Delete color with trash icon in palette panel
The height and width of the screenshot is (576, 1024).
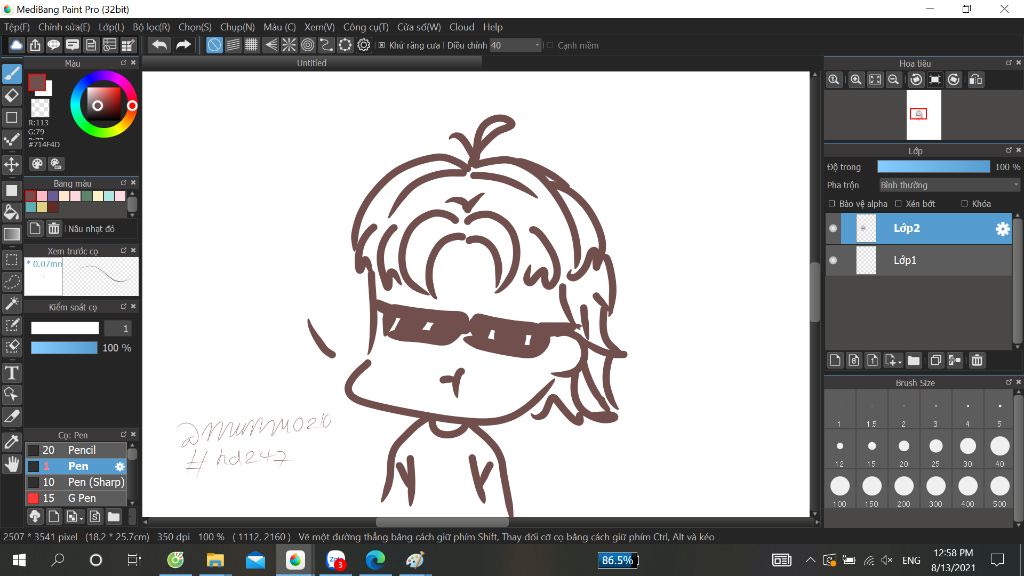point(54,228)
